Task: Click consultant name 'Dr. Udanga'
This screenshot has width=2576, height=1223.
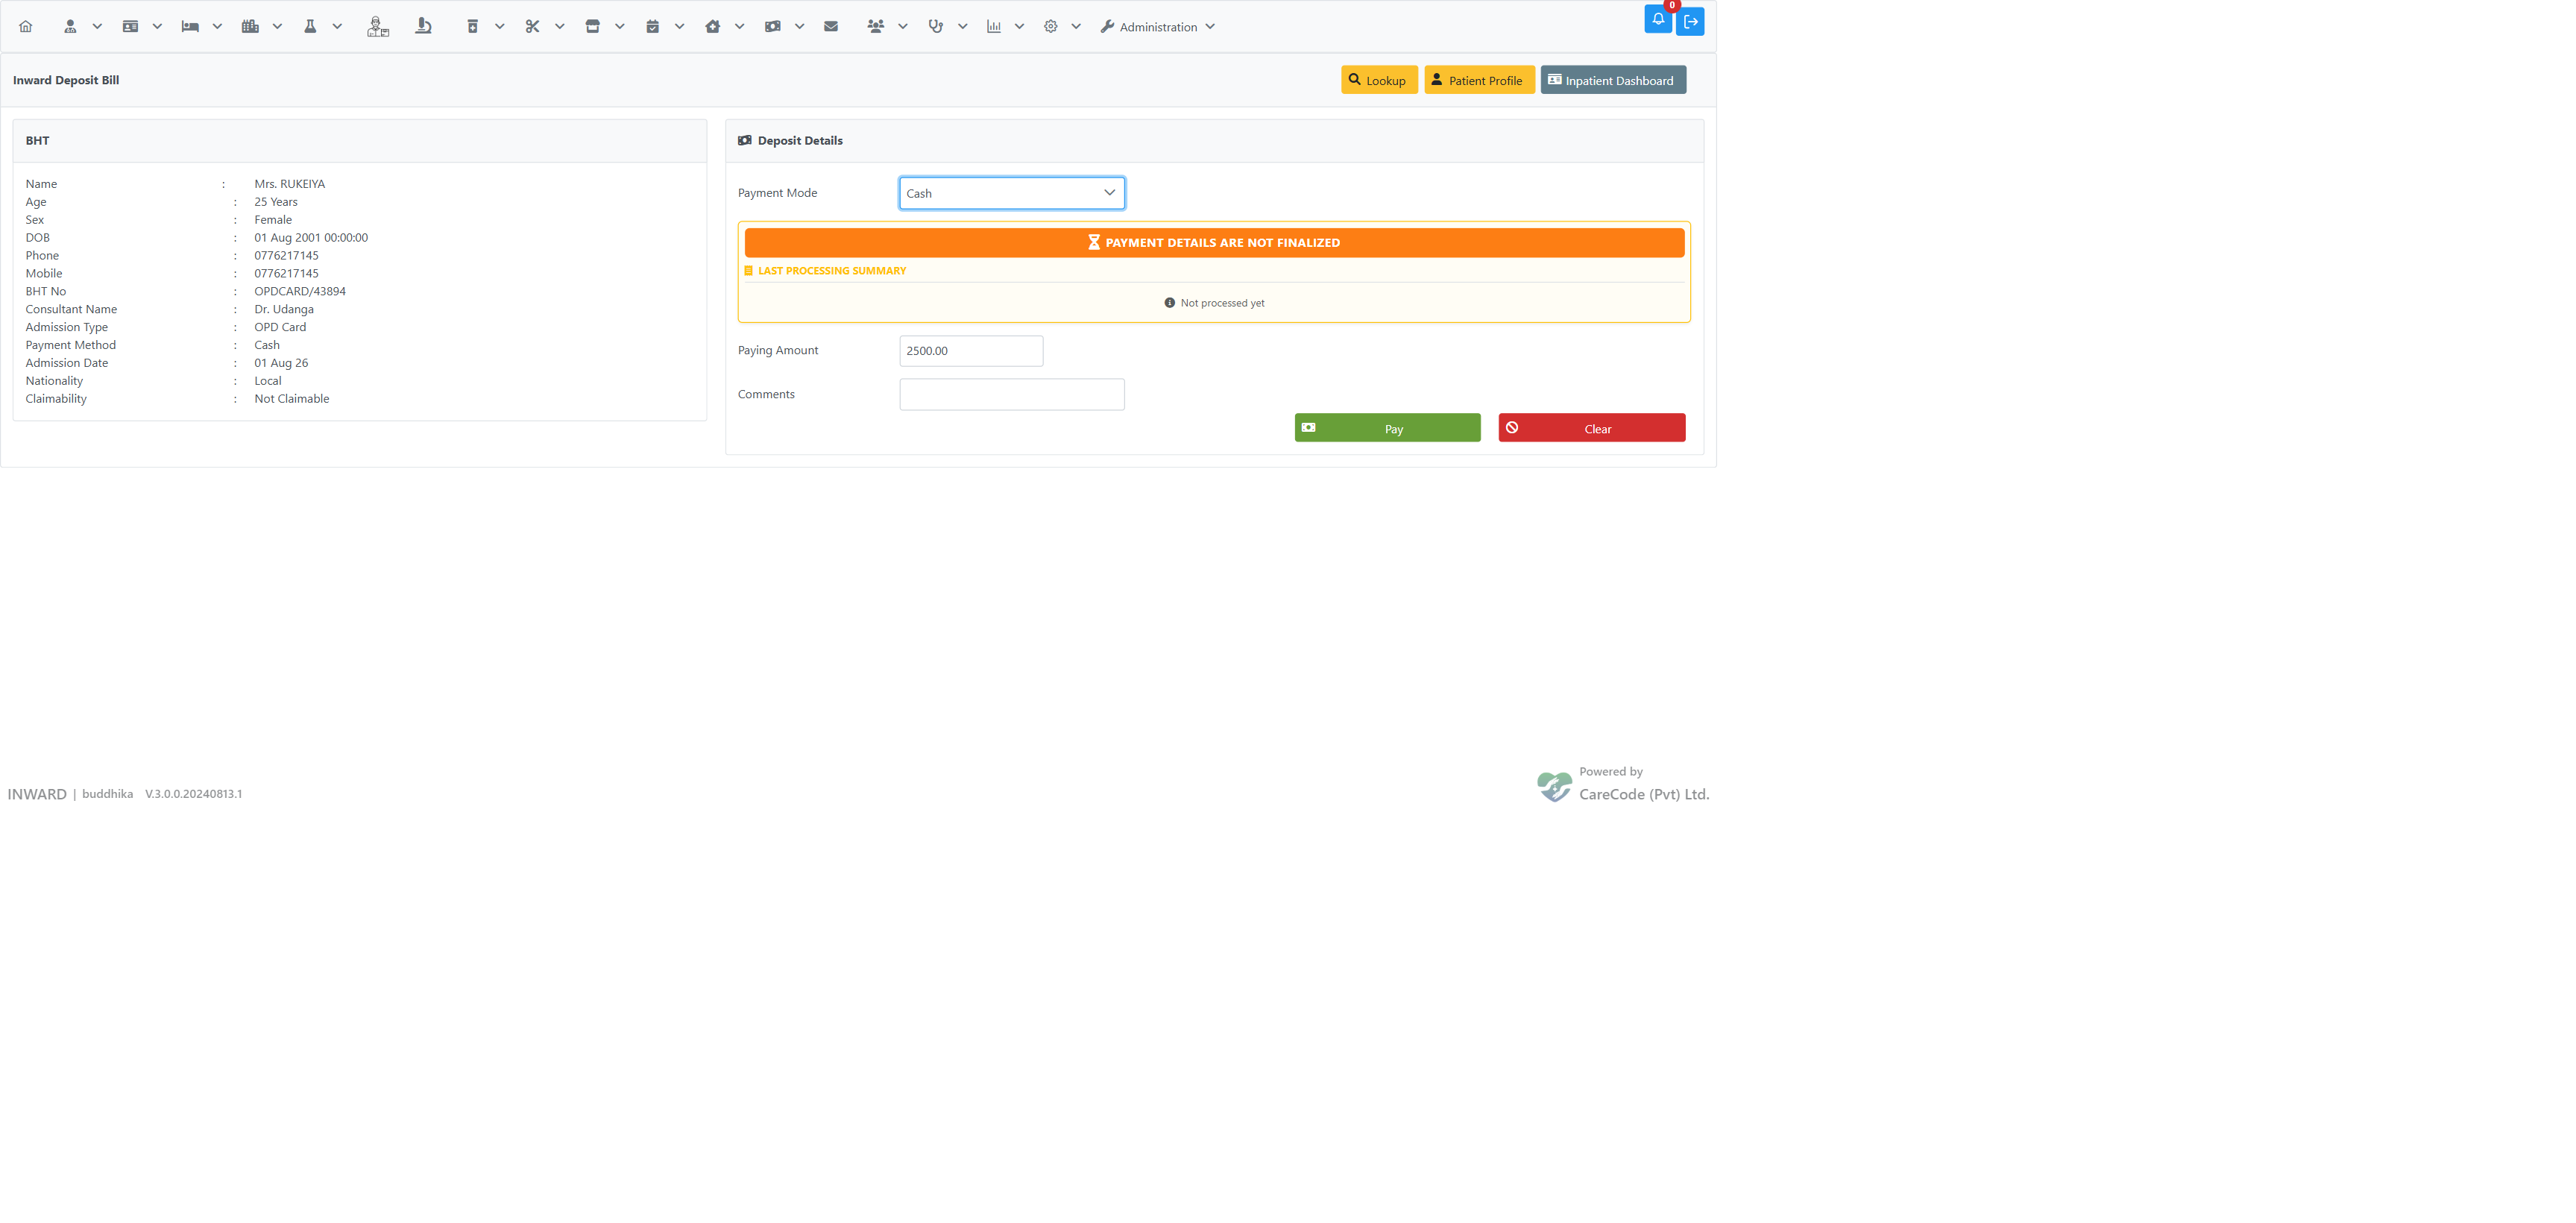Action: (284, 309)
